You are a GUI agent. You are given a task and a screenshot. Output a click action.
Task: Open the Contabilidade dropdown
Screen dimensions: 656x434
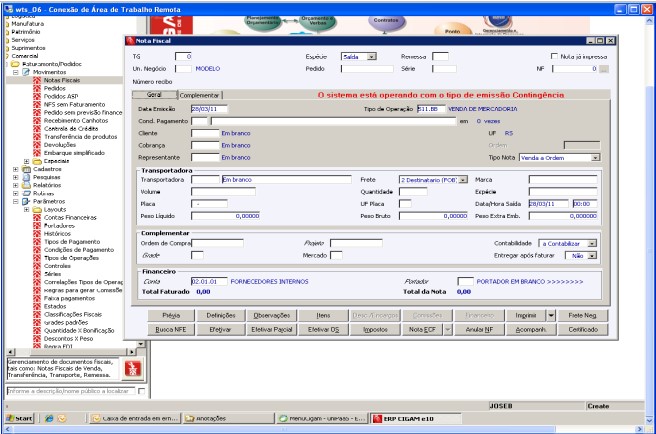(x=592, y=244)
